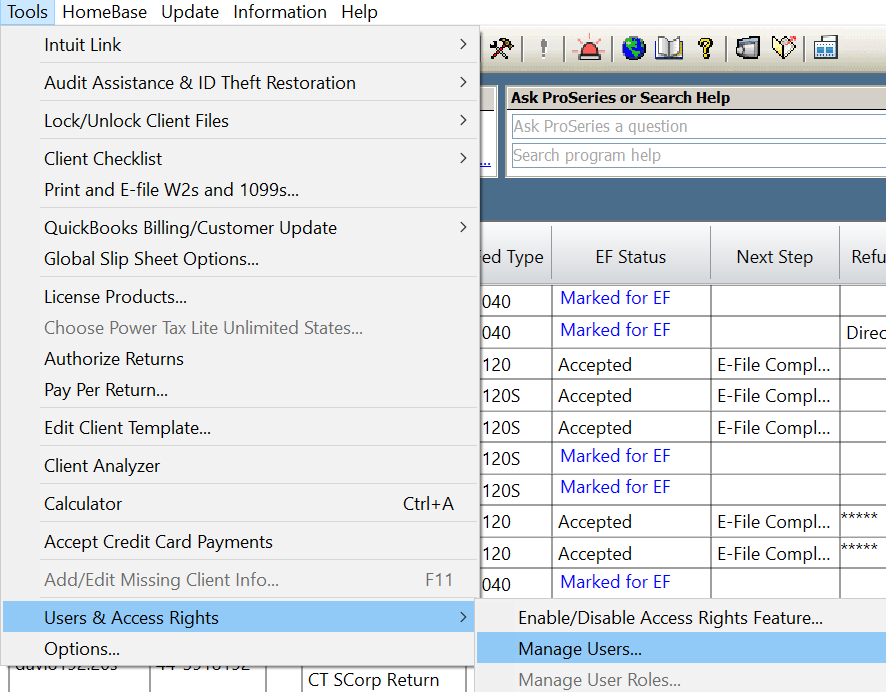Click the film-strip window icon in toolbar
Screen dimensions: 886x692
point(826,48)
